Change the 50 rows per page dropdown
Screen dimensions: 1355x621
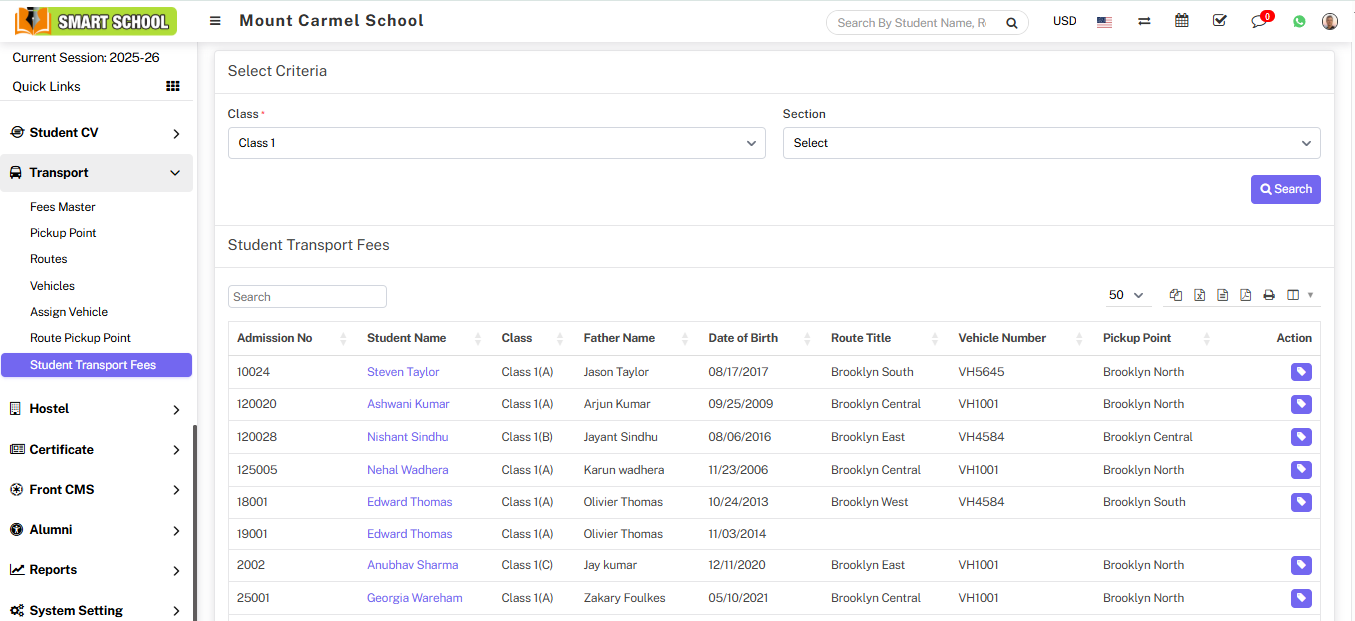[x=1126, y=295]
